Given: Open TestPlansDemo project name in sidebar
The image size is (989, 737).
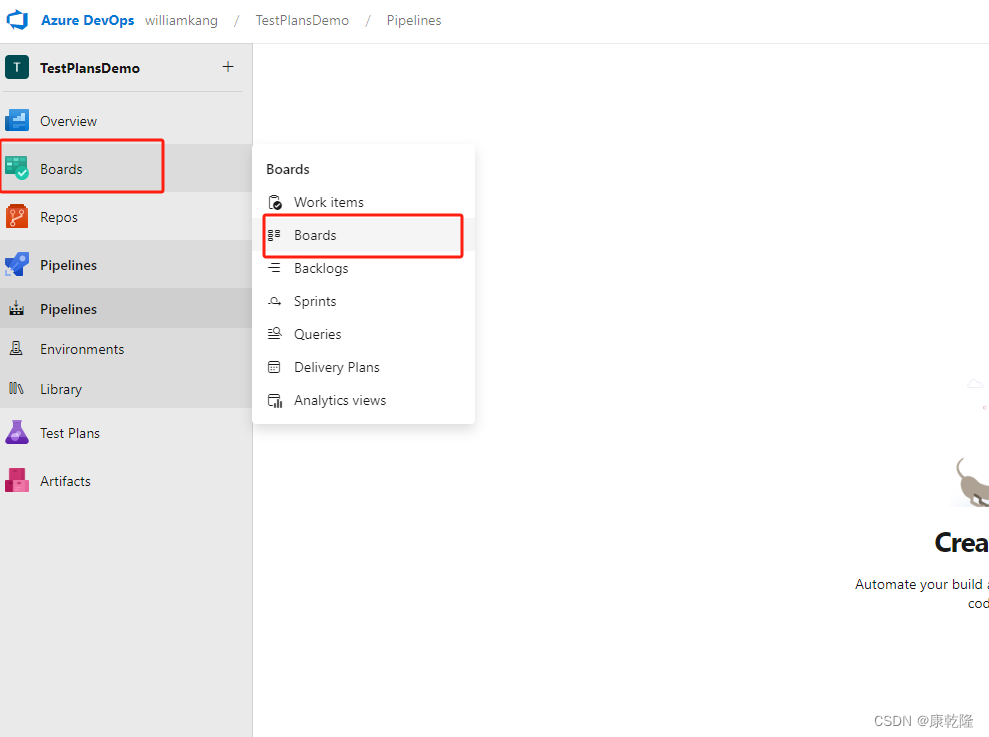Looking at the screenshot, I should point(90,68).
